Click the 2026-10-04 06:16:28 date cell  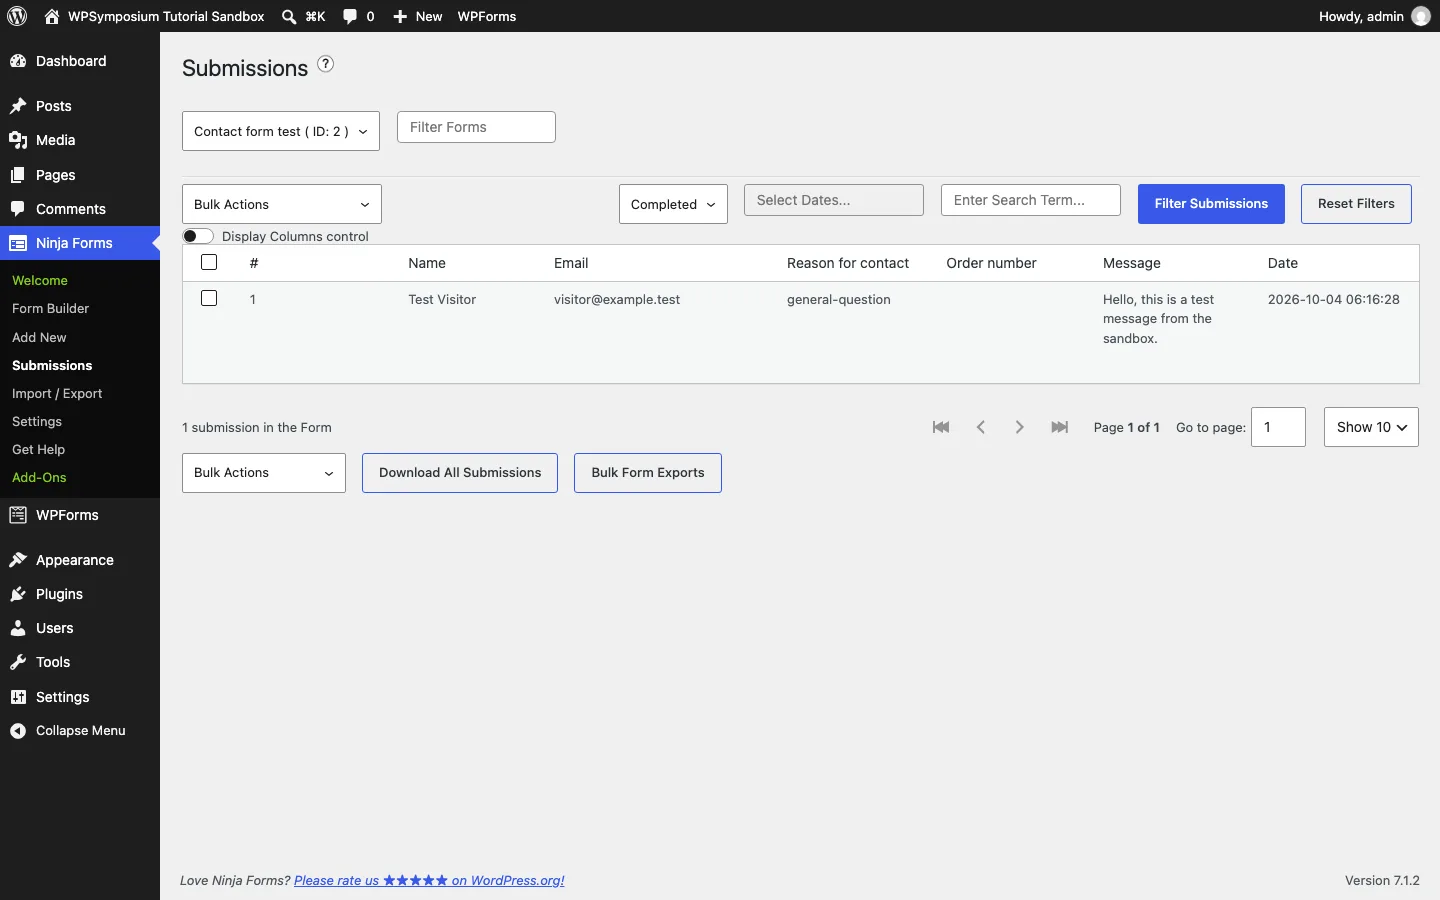pos(1334,300)
